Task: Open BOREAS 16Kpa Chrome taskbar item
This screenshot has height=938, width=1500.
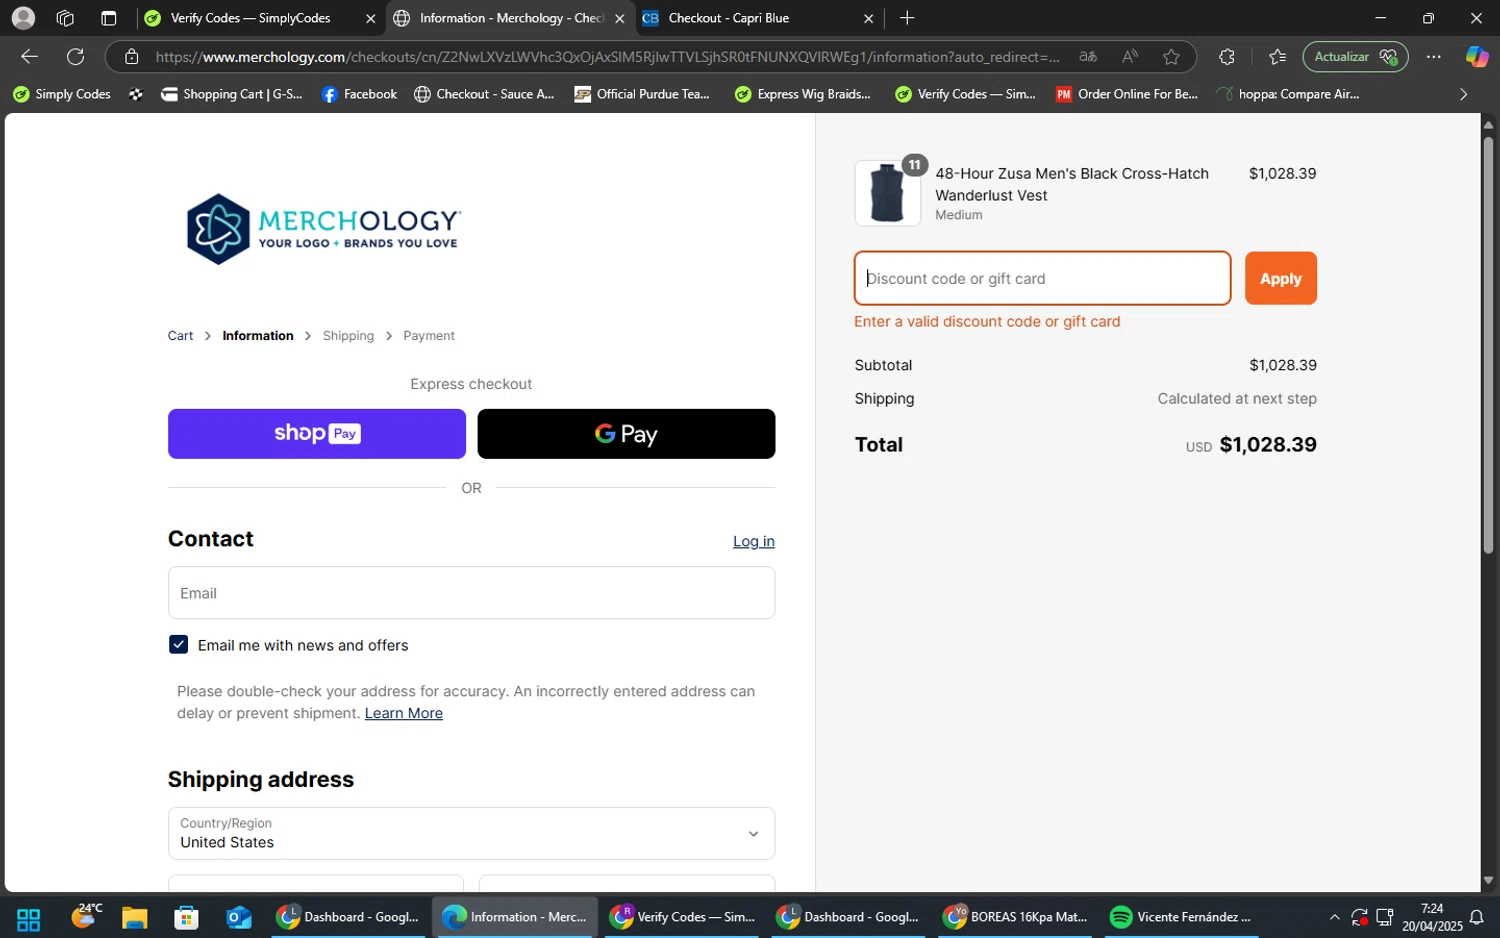Action: [x=1015, y=917]
